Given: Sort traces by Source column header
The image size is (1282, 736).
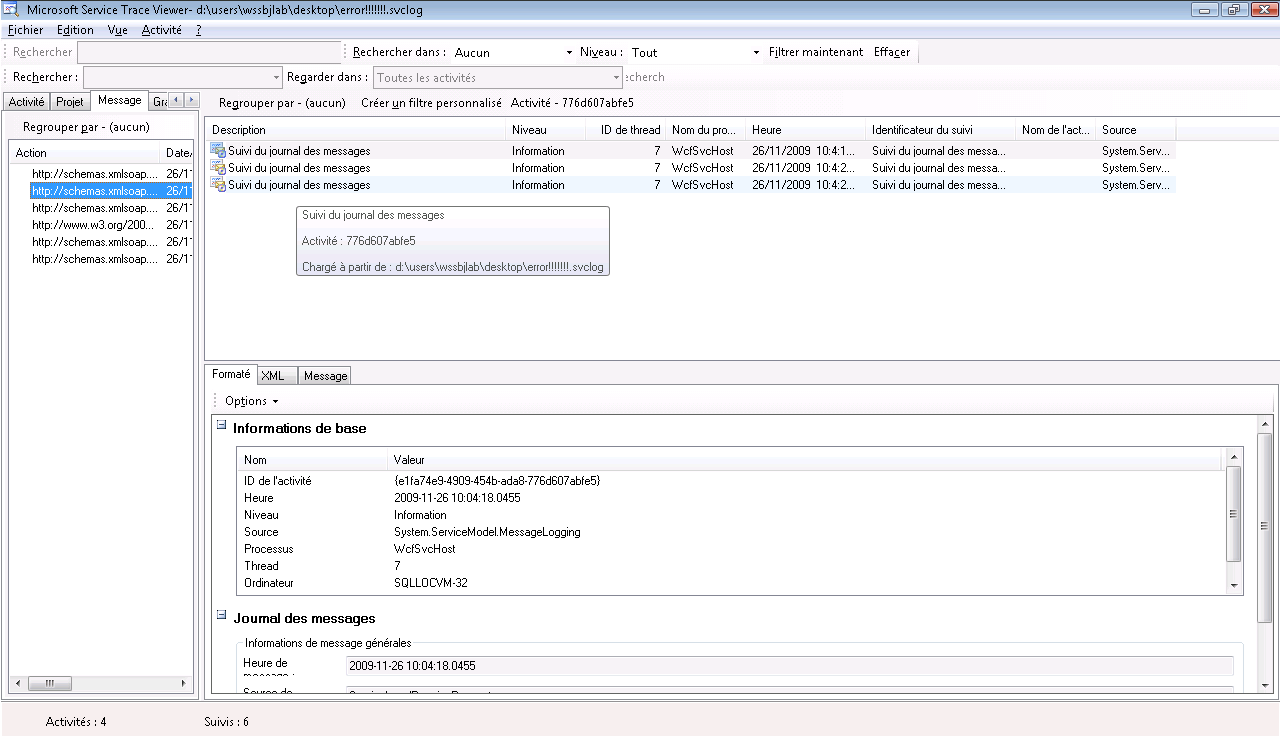Looking at the screenshot, I should coord(1135,130).
